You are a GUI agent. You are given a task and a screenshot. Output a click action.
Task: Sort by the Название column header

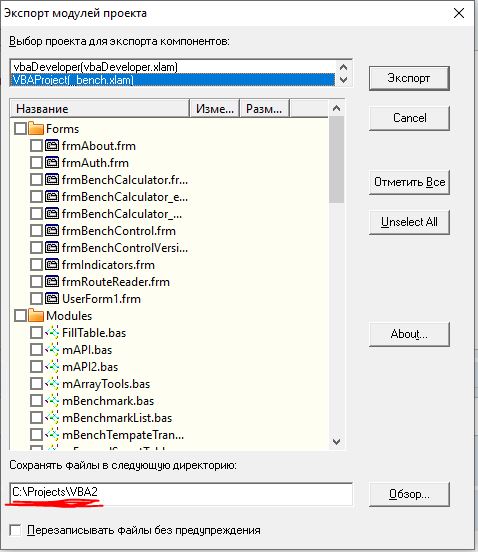pos(99,108)
